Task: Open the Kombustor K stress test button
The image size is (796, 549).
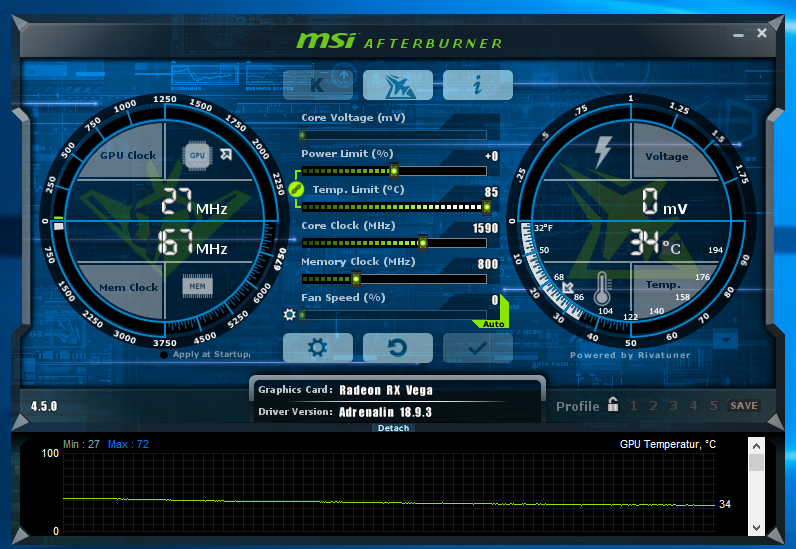Action: click(318, 85)
